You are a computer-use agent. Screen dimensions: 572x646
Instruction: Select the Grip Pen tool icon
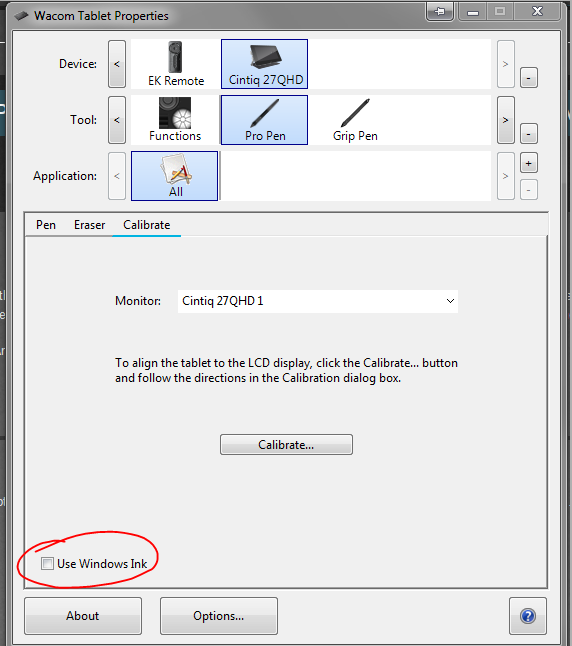tap(355, 120)
